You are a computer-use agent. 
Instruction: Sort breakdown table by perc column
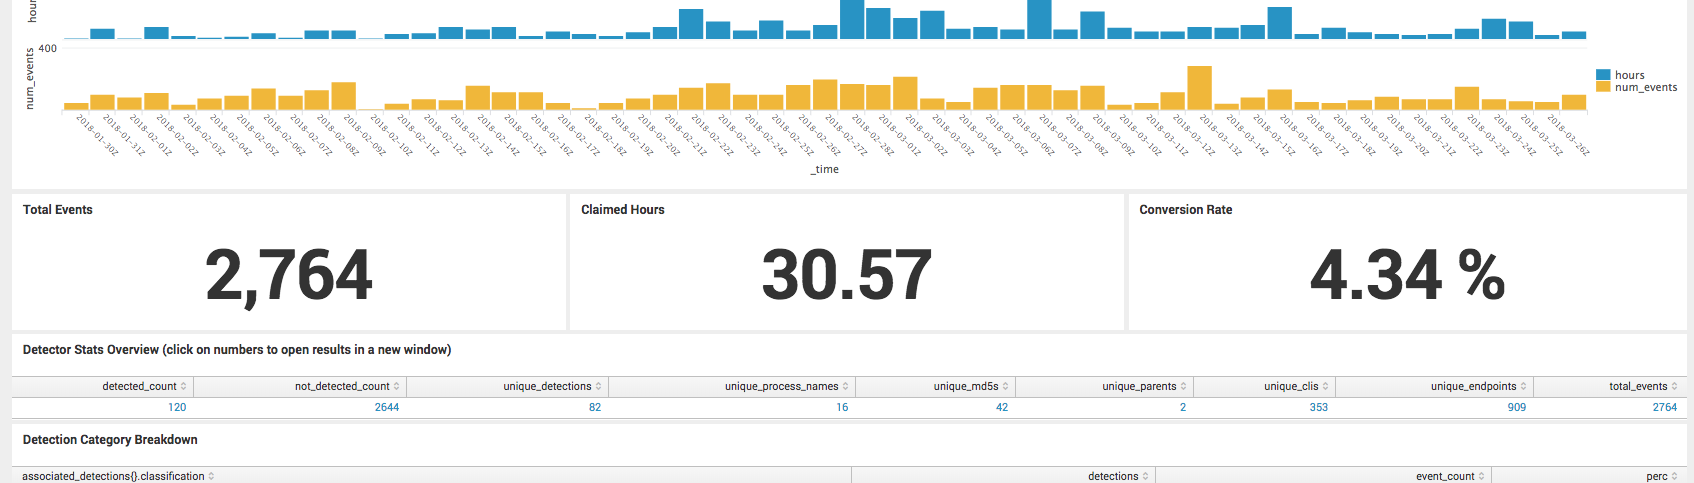[x=1656, y=476]
